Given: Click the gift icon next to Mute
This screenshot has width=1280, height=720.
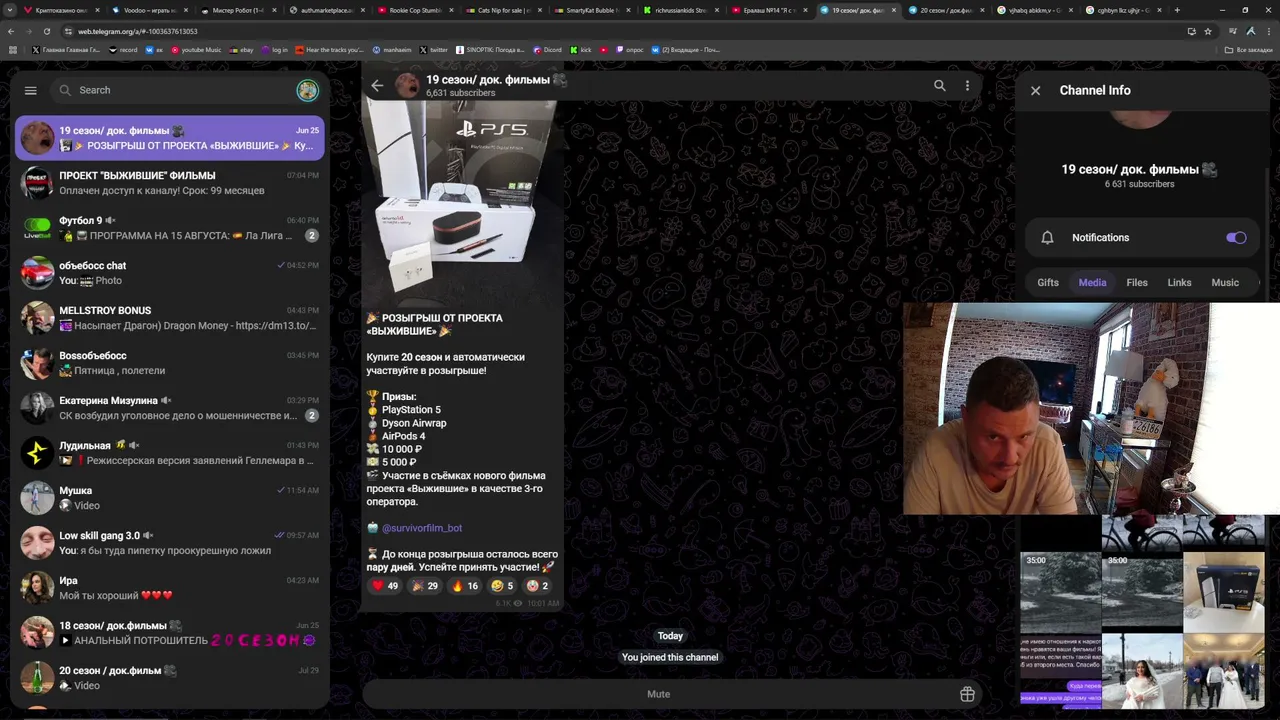Looking at the screenshot, I should click(967, 694).
